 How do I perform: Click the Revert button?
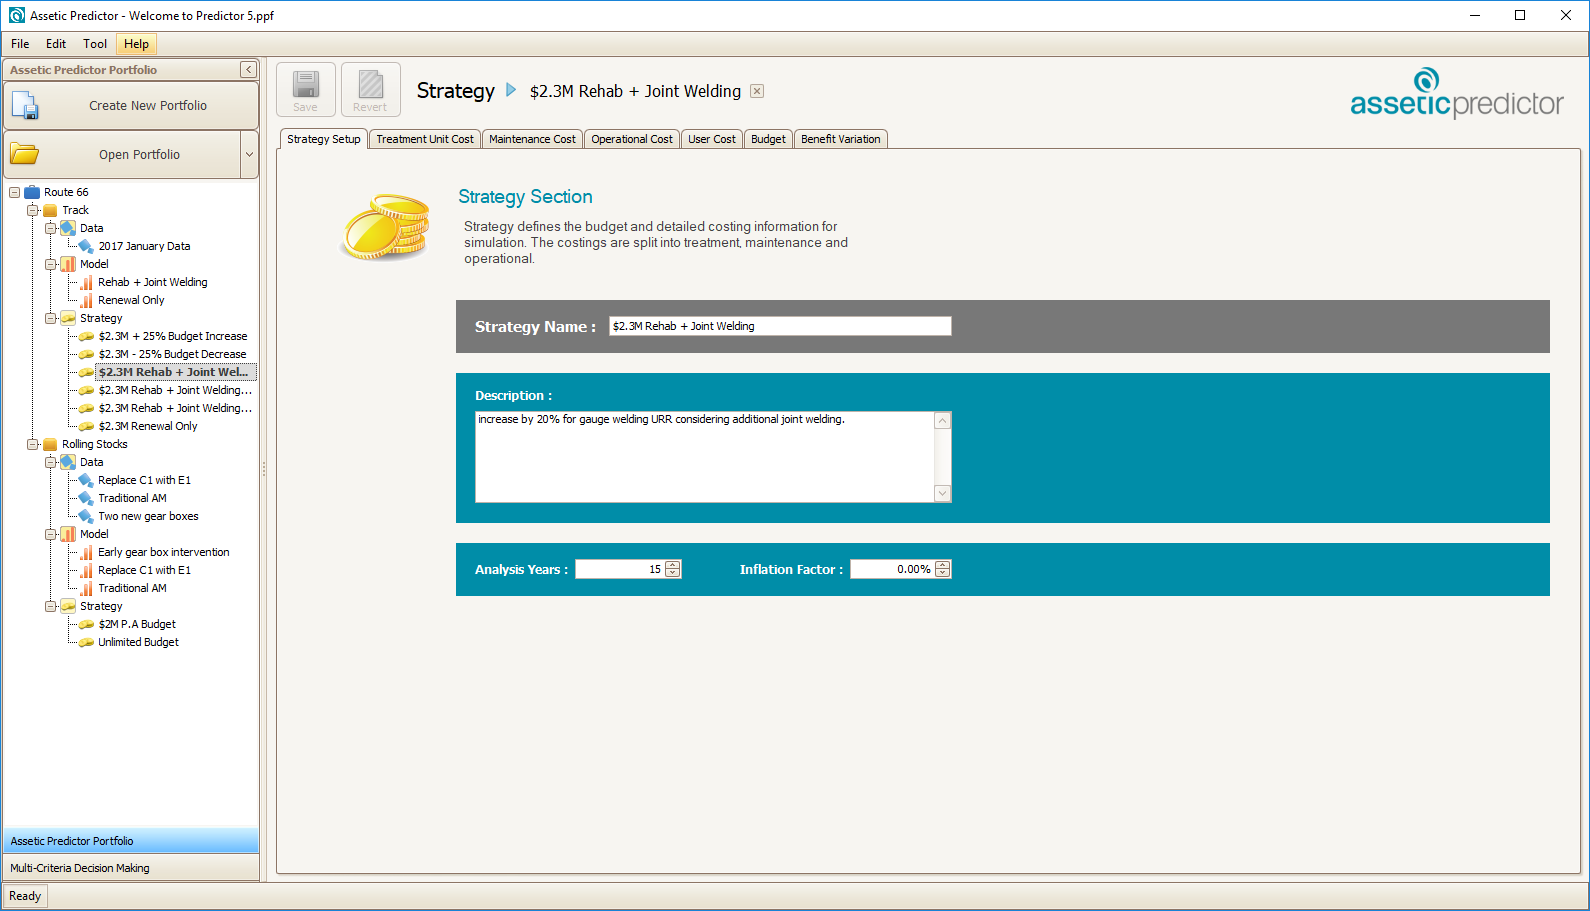(x=371, y=90)
